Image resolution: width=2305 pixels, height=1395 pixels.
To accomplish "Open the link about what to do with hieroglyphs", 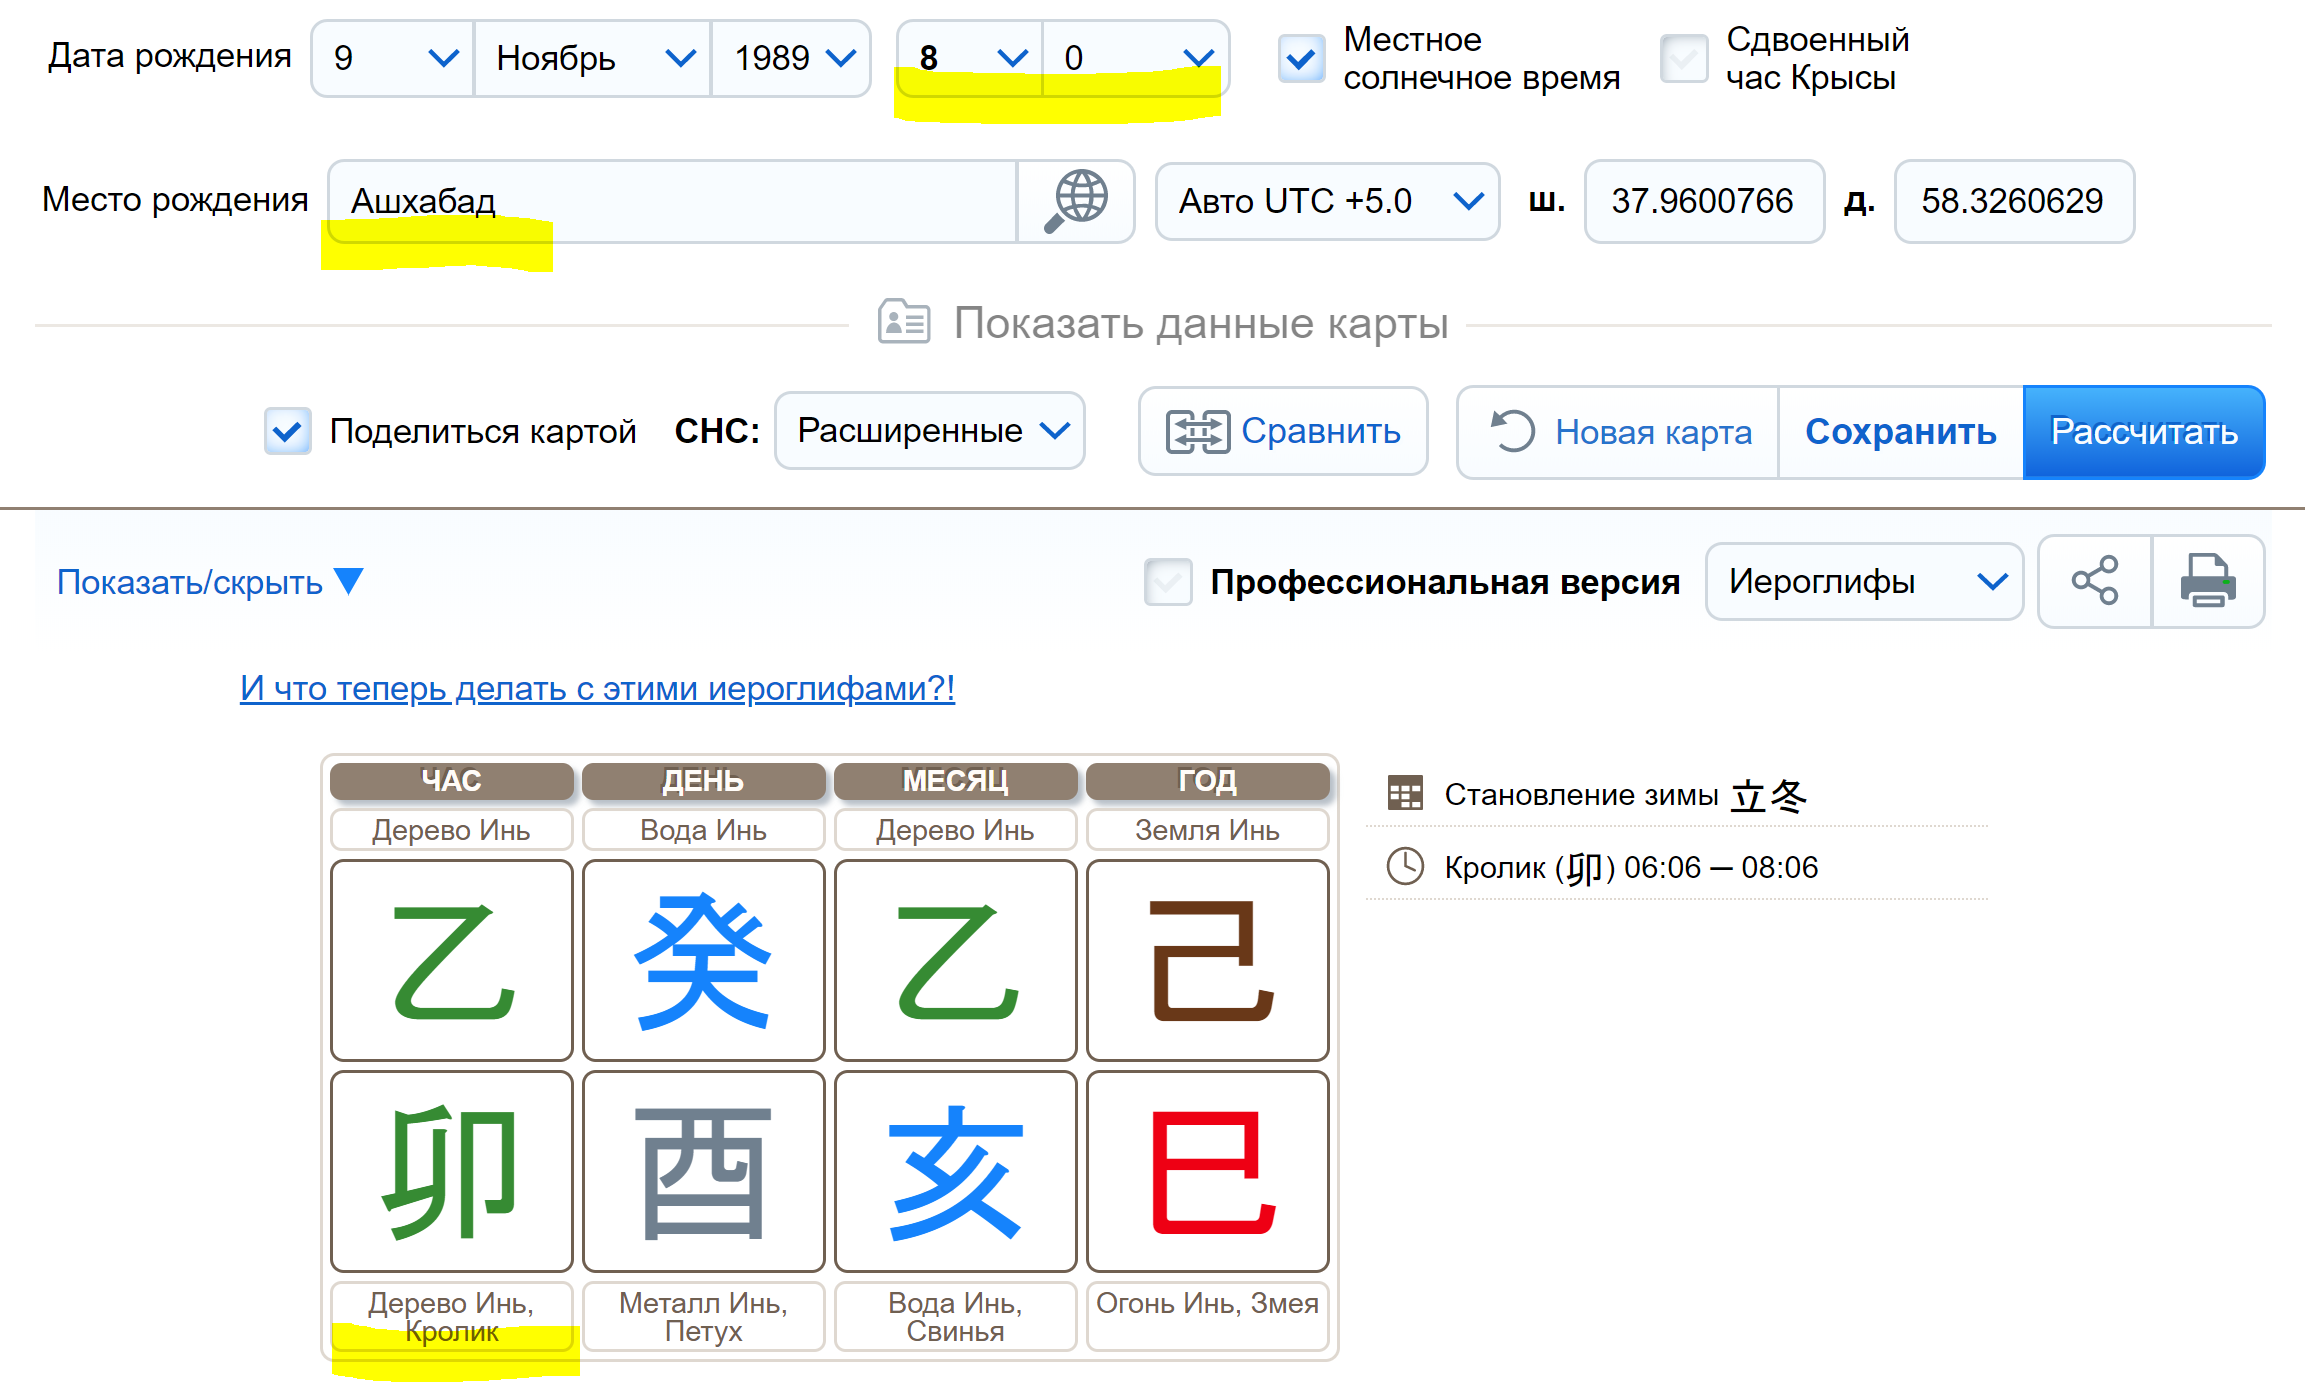I will pyautogui.click(x=597, y=688).
